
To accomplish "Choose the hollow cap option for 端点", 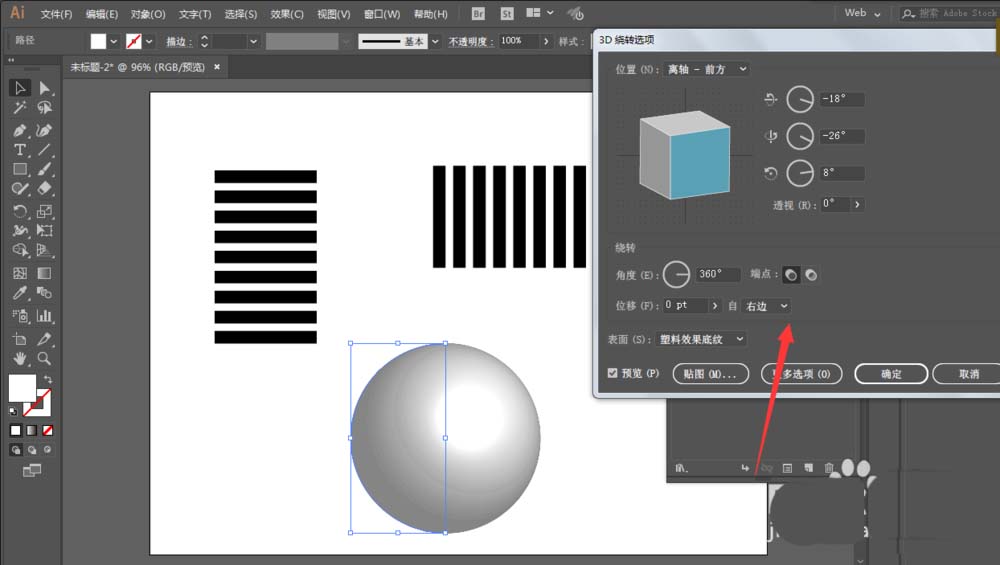I will click(811, 274).
